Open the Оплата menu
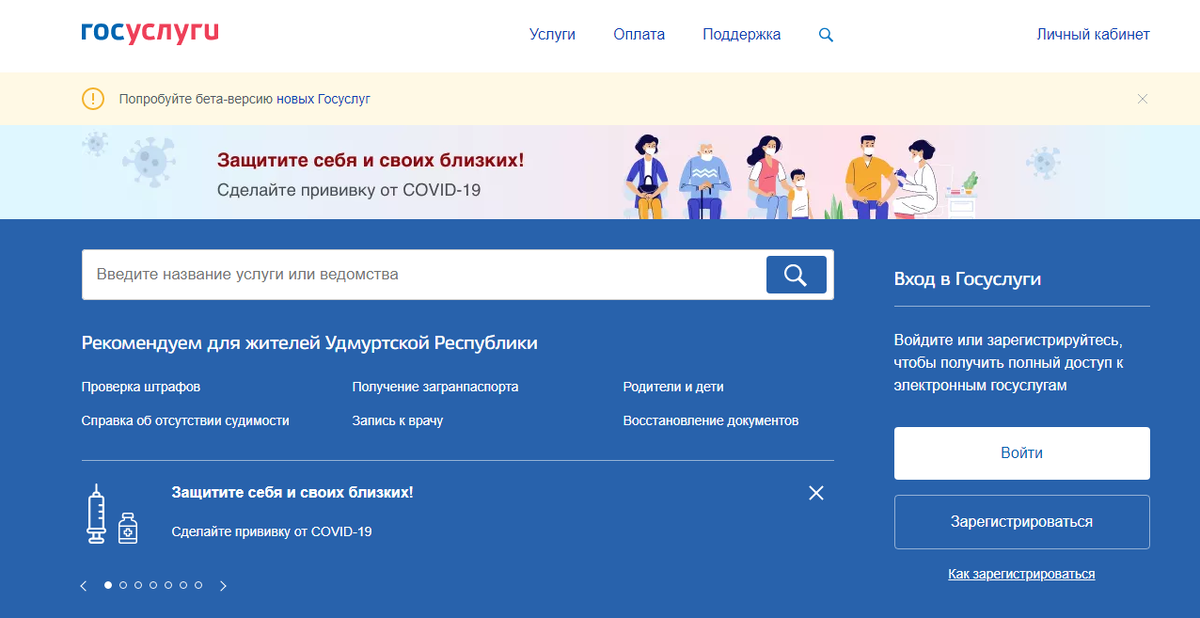1200x618 pixels. click(x=639, y=34)
